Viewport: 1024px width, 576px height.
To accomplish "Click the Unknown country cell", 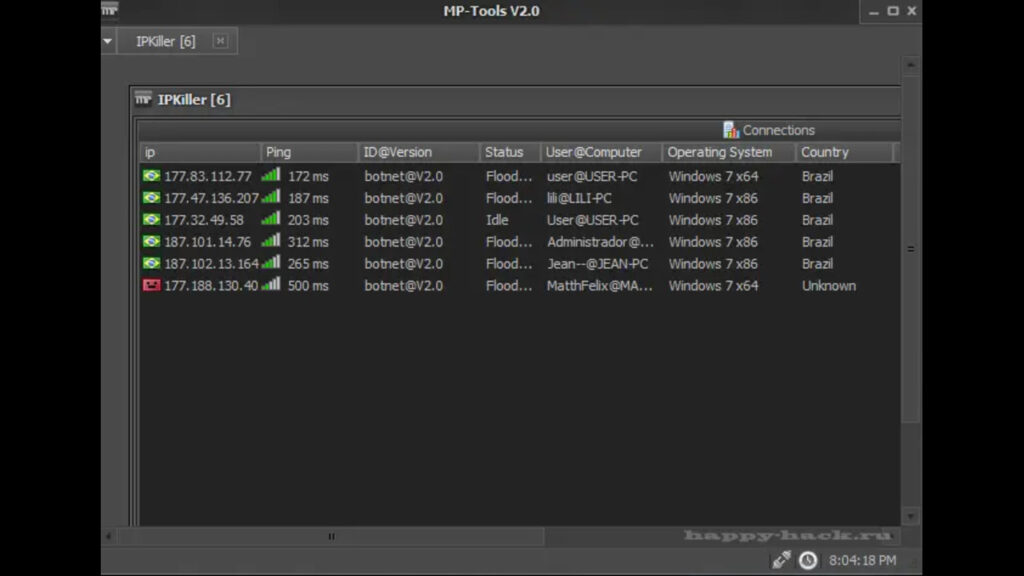I will pyautogui.click(x=829, y=285).
